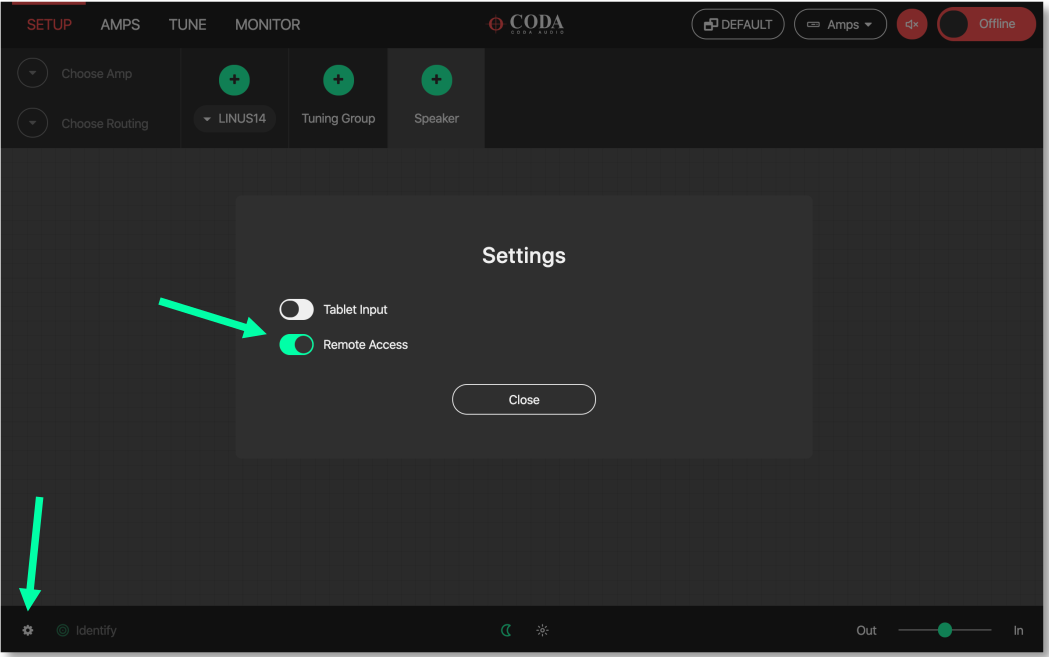Switch to light mode sun icon

point(542,631)
